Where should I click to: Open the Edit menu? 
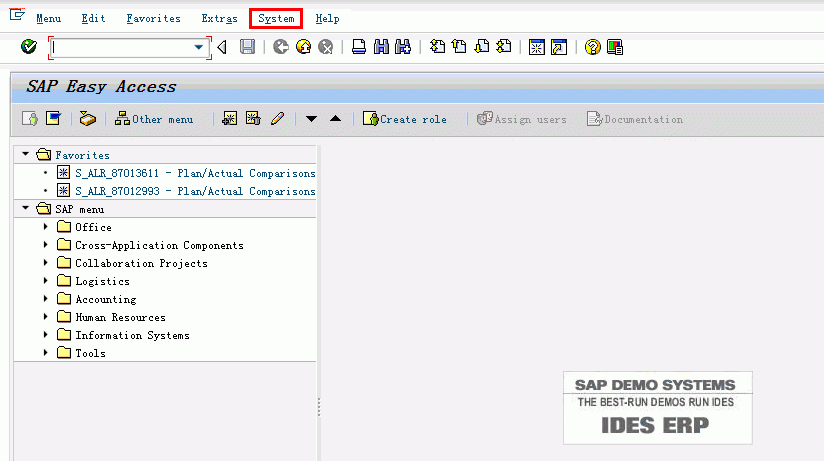tap(94, 18)
